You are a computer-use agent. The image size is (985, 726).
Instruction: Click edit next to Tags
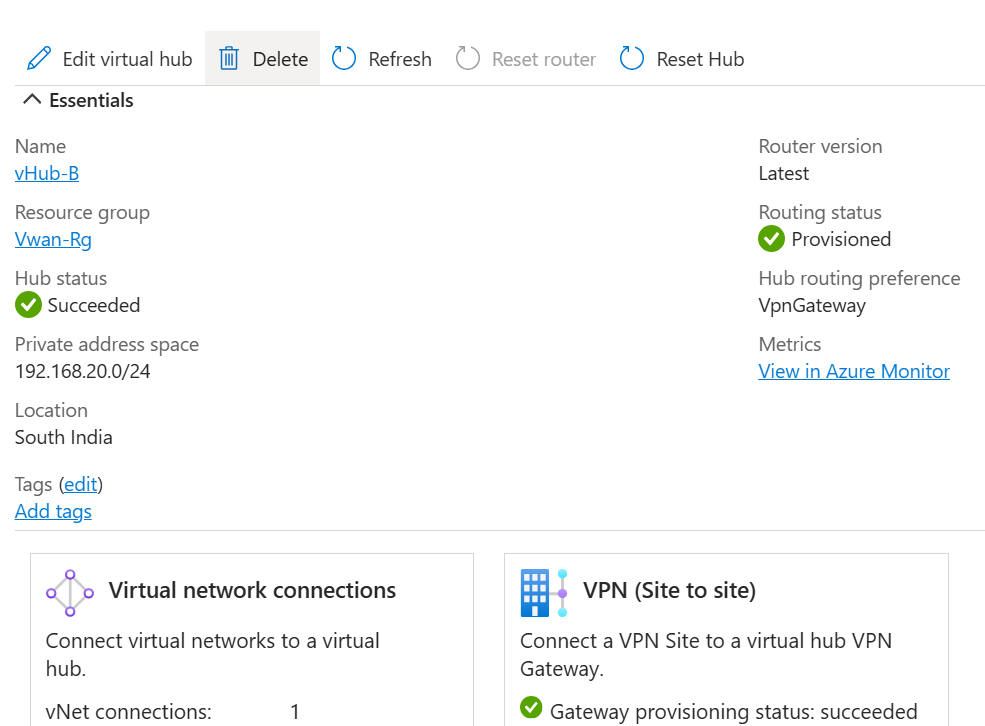point(80,484)
